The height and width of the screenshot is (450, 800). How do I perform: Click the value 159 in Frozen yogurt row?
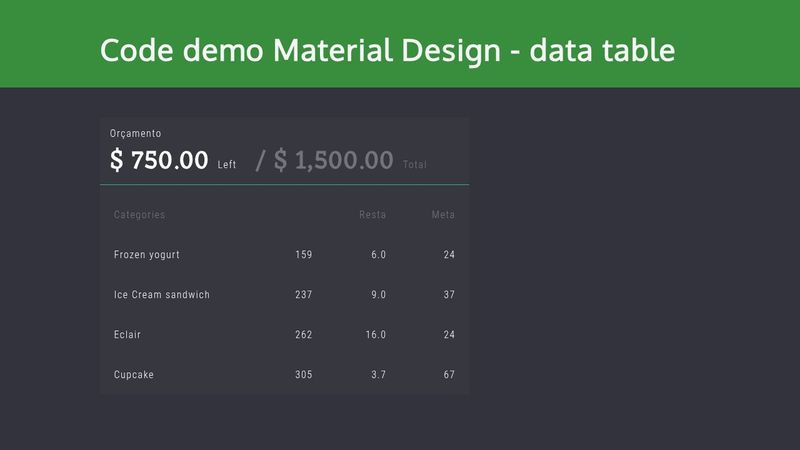[x=304, y=255]
